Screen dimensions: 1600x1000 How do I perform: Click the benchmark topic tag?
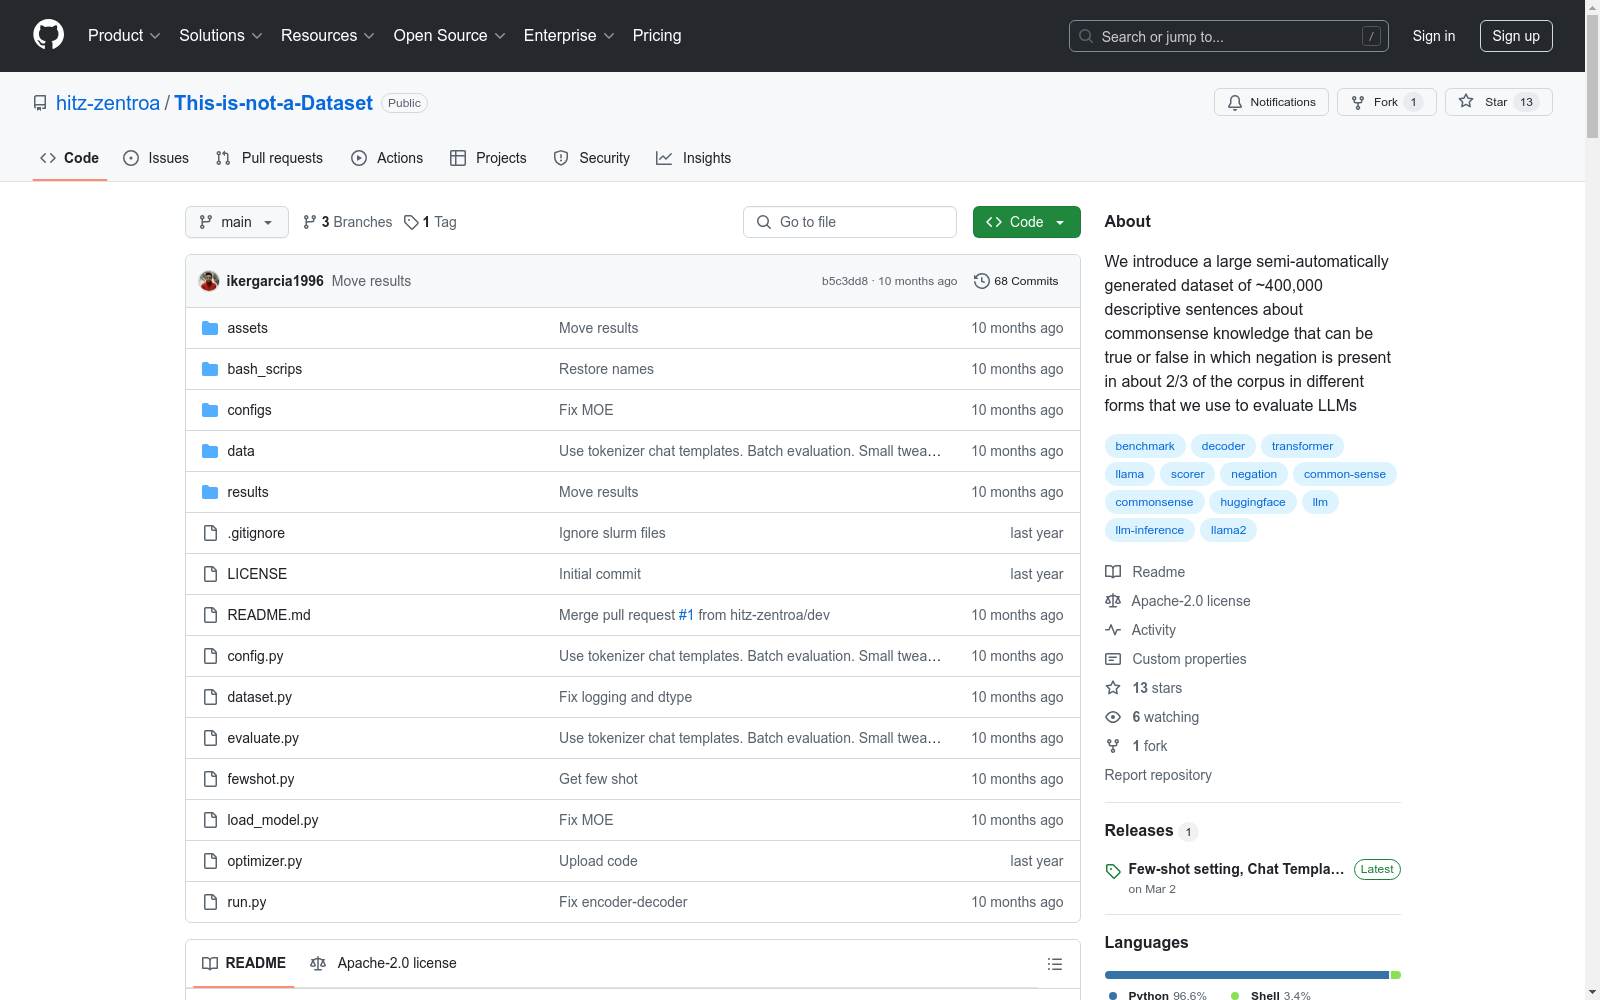(x=1145, y=446)
